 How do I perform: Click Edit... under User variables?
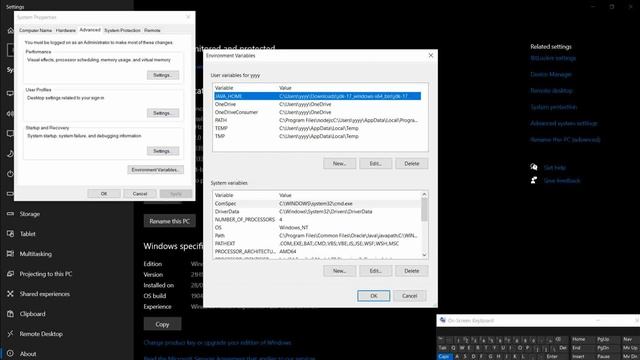376,164
